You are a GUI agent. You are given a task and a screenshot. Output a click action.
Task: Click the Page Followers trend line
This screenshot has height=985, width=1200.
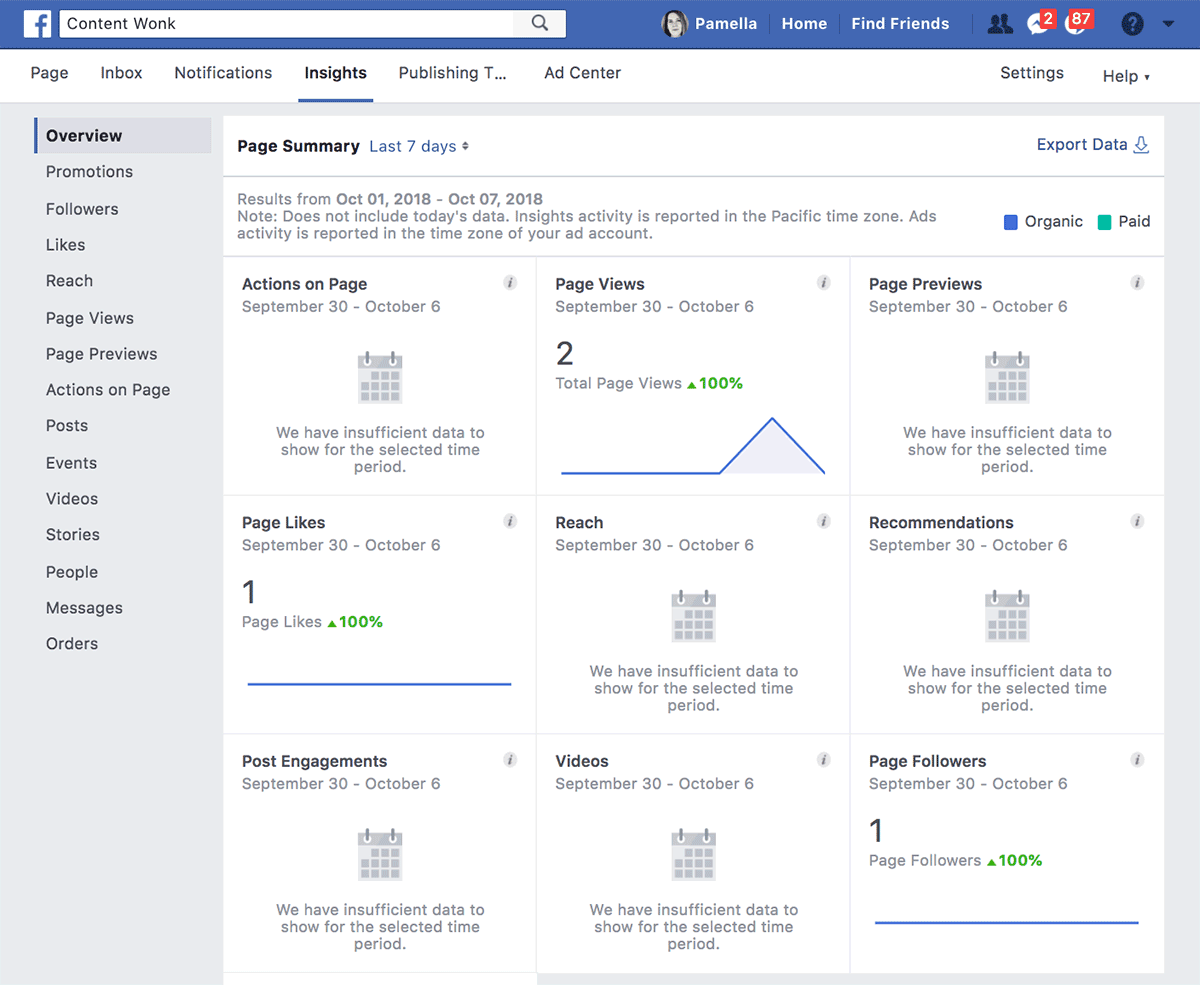click(1006, 922)
